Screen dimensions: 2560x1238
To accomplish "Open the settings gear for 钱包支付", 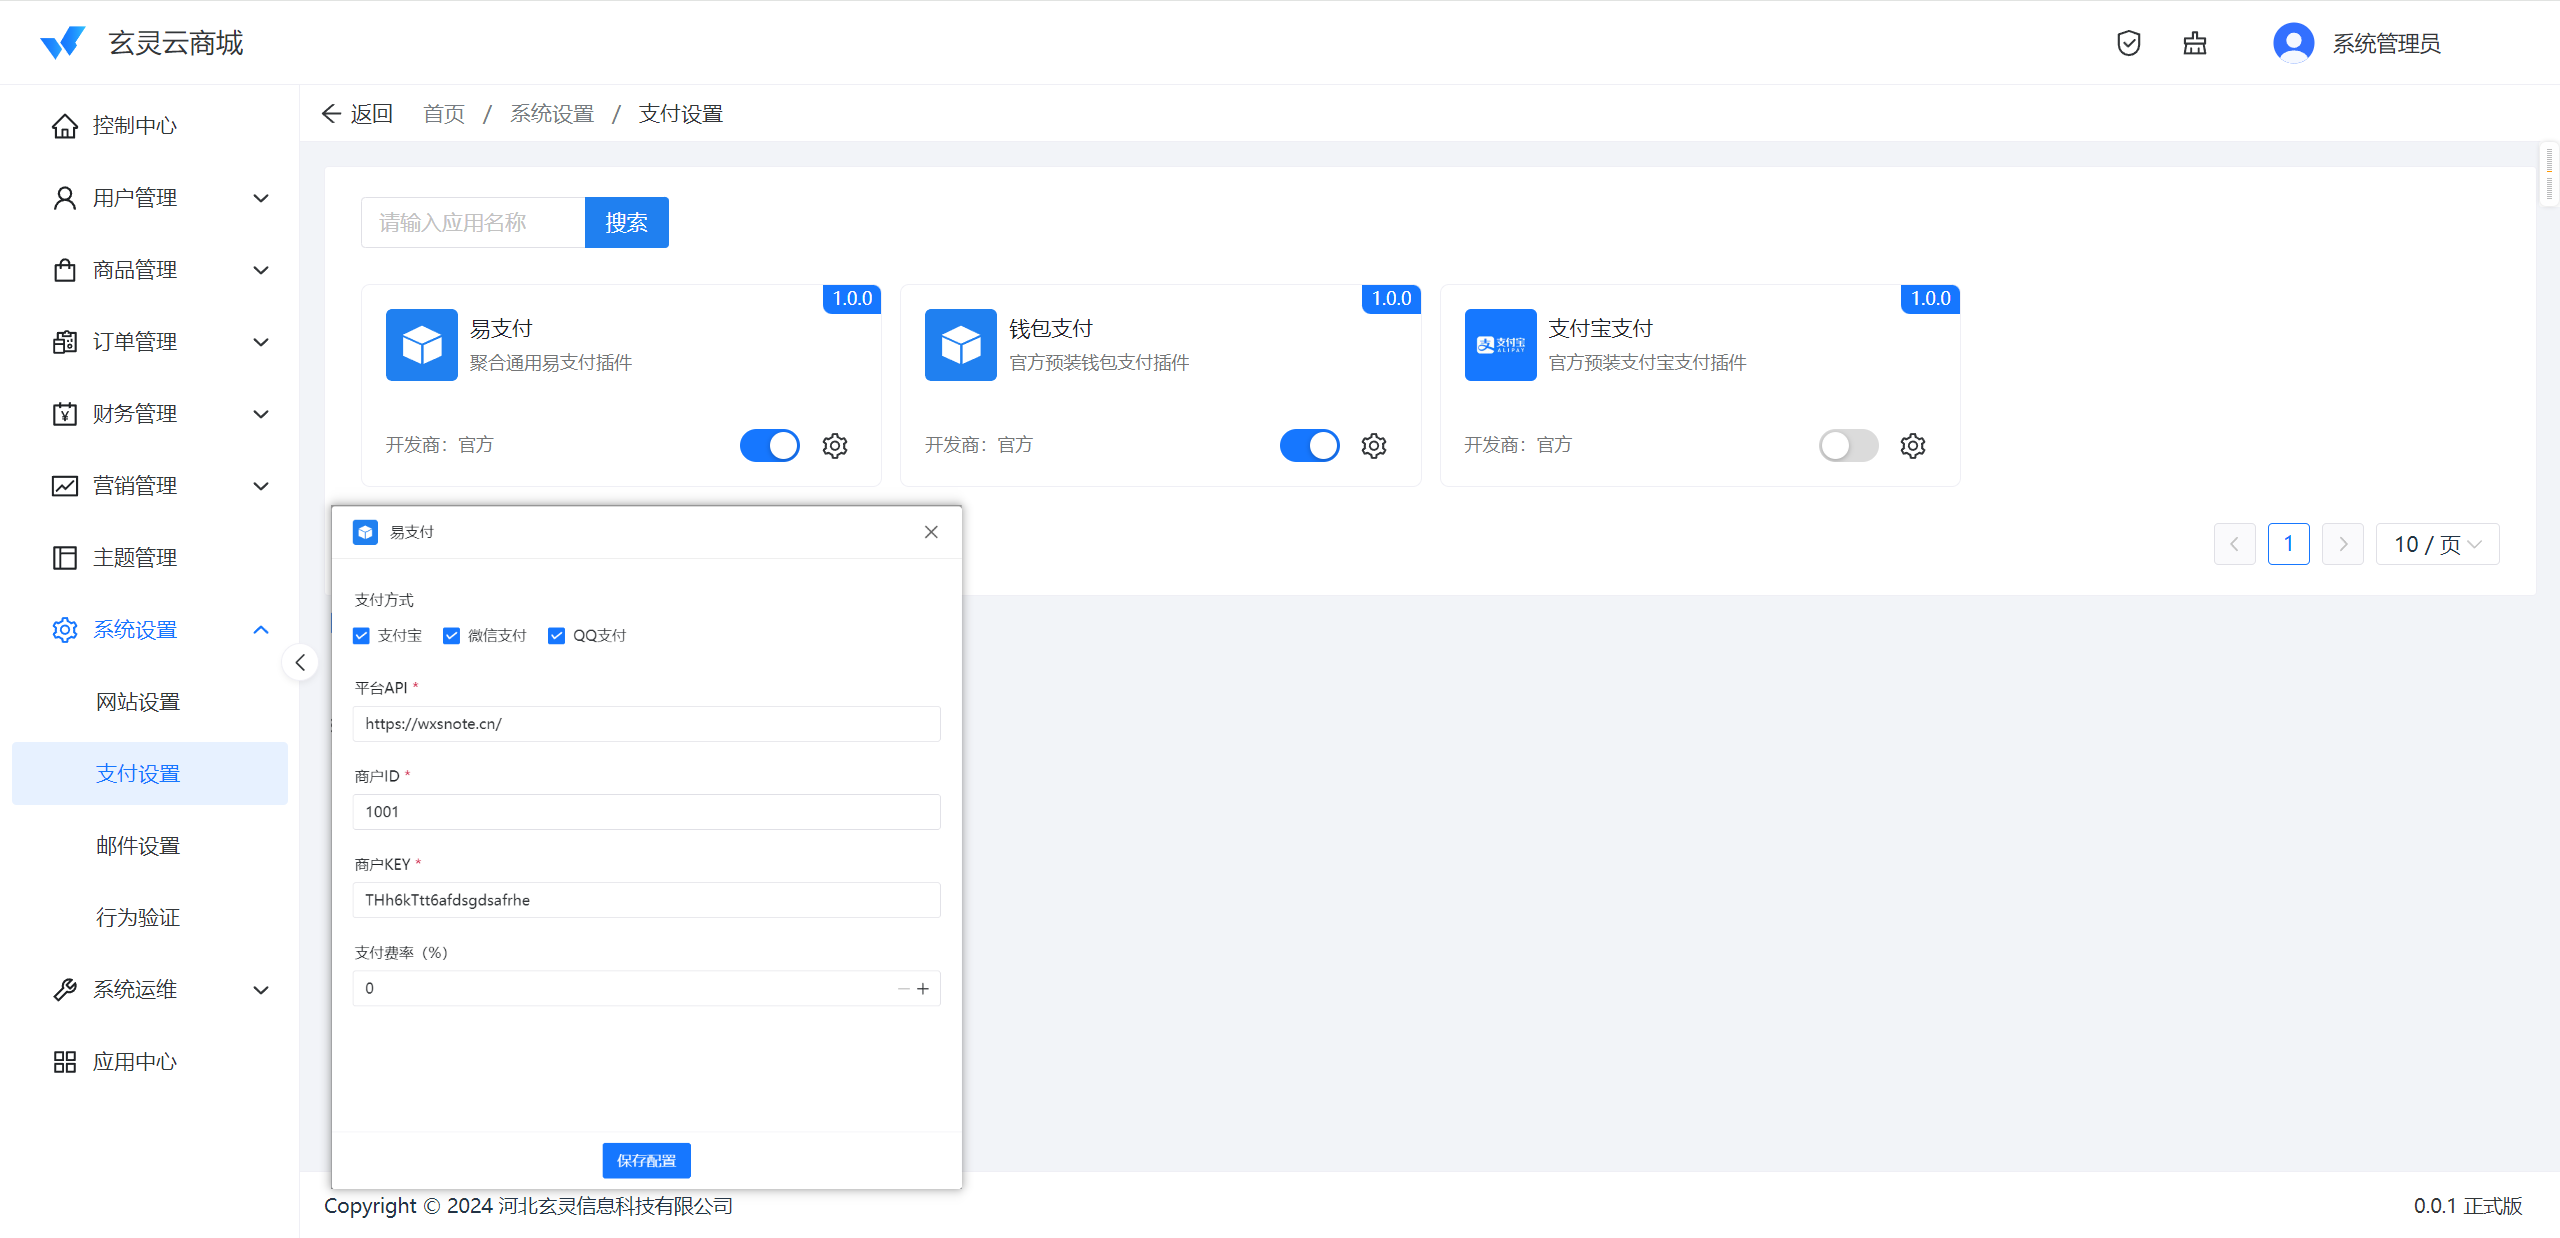I will click(x=1374, y=445).
